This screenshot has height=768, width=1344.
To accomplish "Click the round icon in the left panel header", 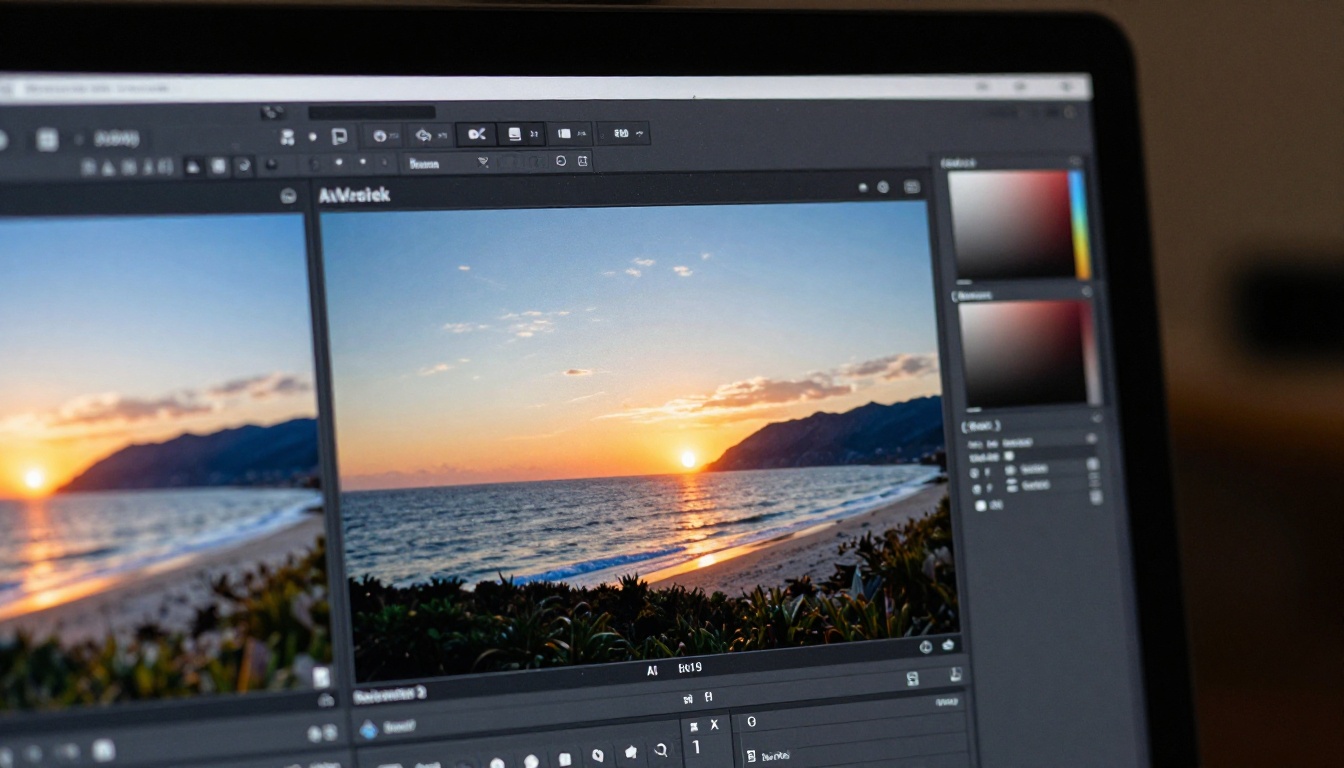I will [288, 196].
